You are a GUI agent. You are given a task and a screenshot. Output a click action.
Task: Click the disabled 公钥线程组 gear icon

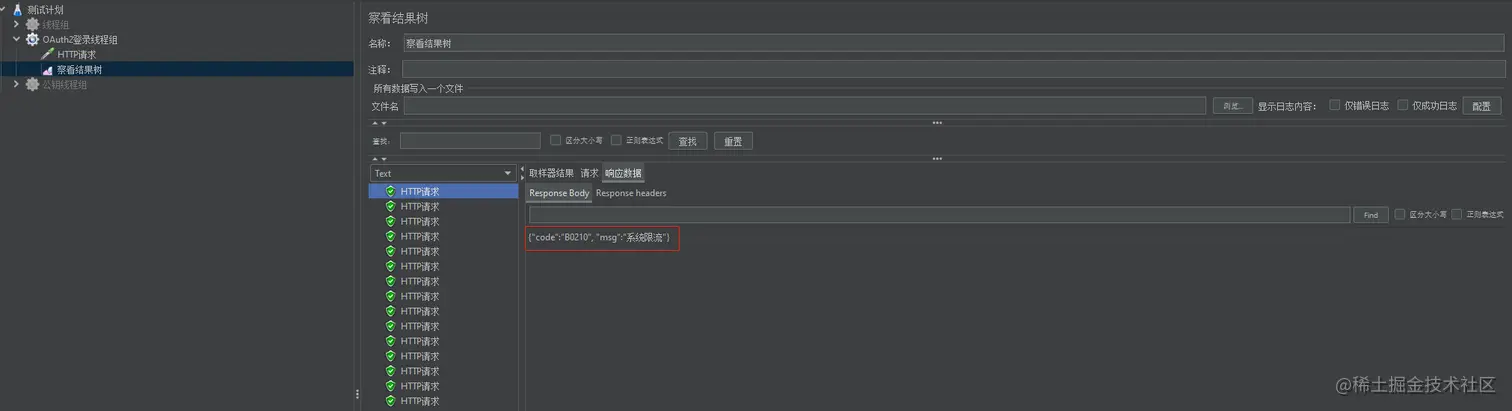[32, 85]
